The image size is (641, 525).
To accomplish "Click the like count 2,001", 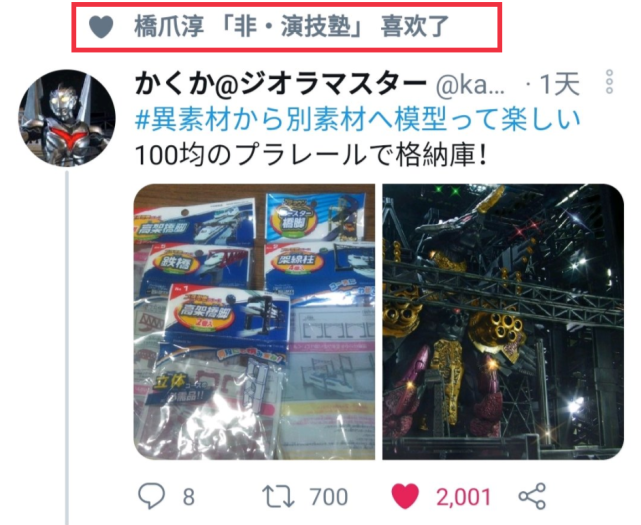I will (463, 498).
